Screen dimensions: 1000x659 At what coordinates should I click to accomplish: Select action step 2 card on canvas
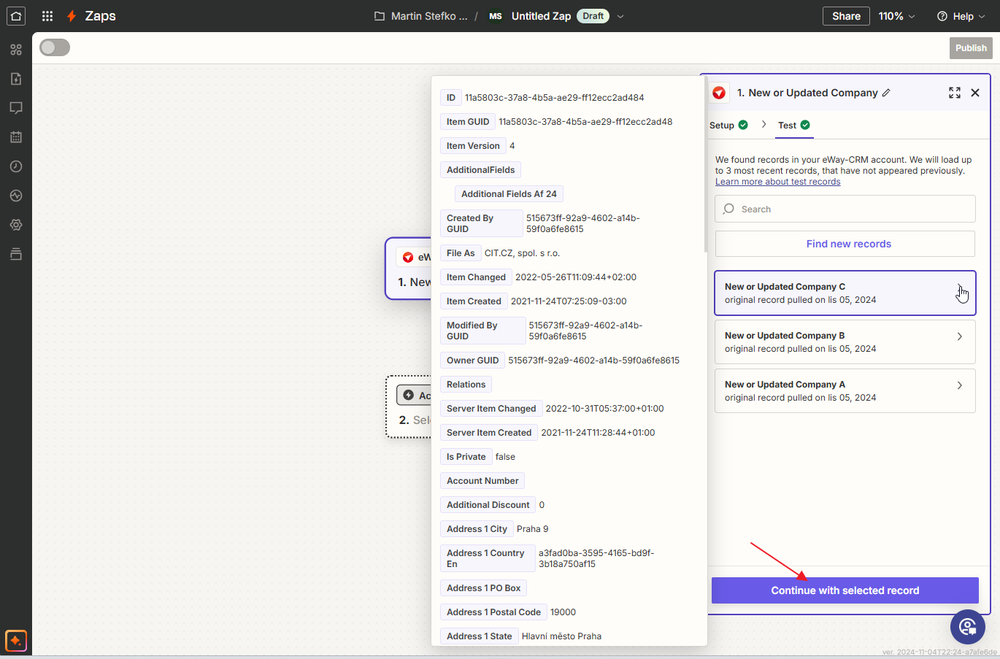pos(409,407)
